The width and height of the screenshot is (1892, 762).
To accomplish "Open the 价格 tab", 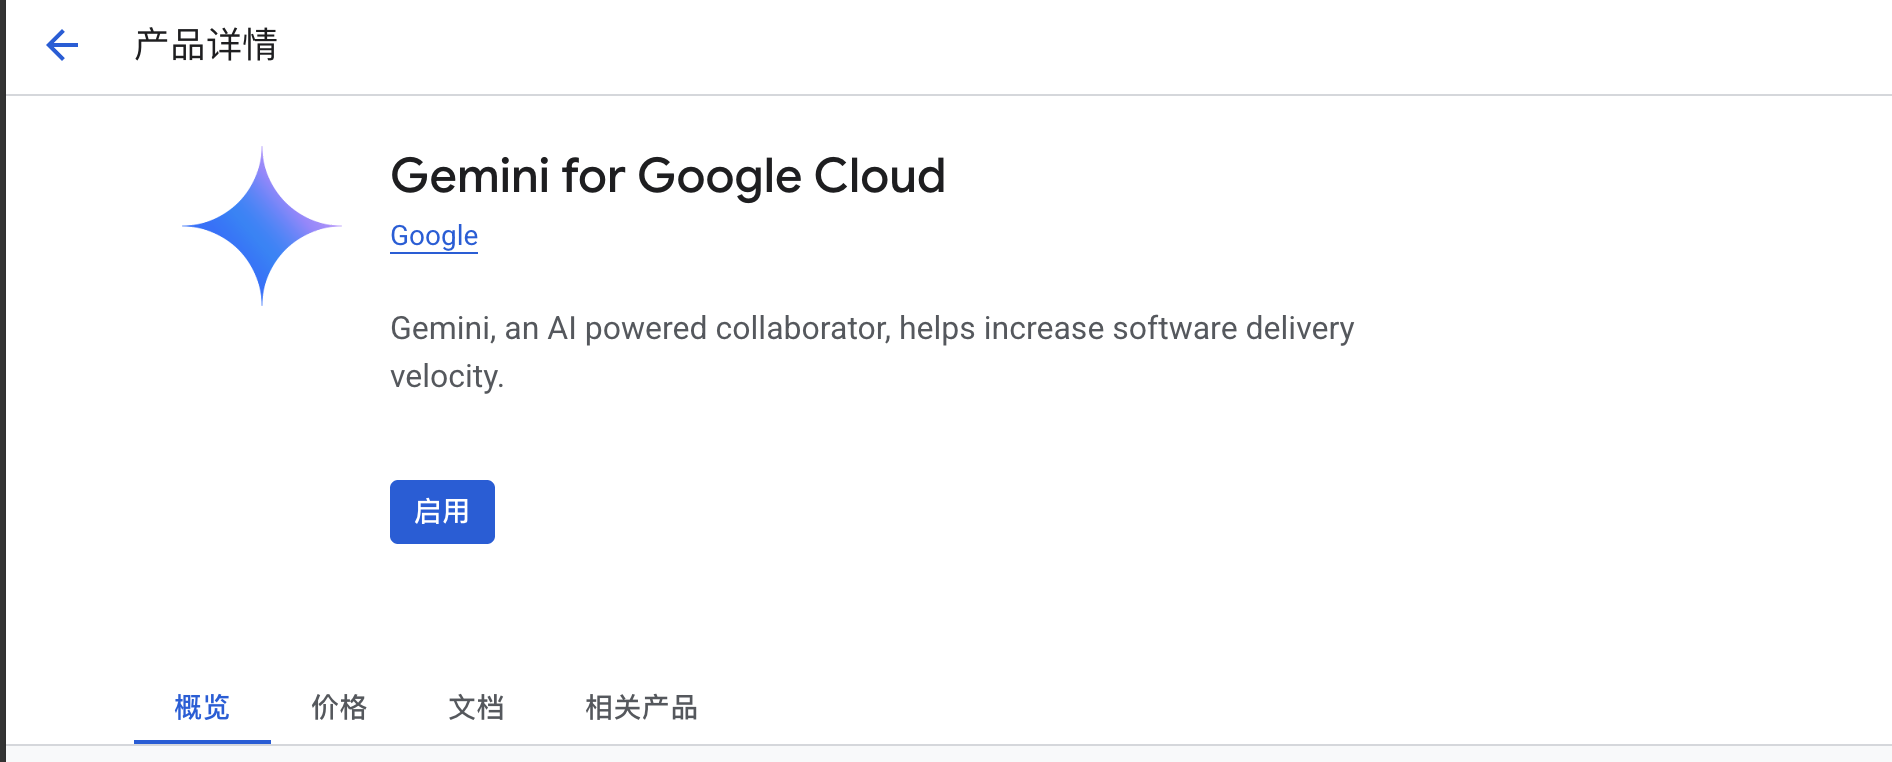I will [339, 708].
